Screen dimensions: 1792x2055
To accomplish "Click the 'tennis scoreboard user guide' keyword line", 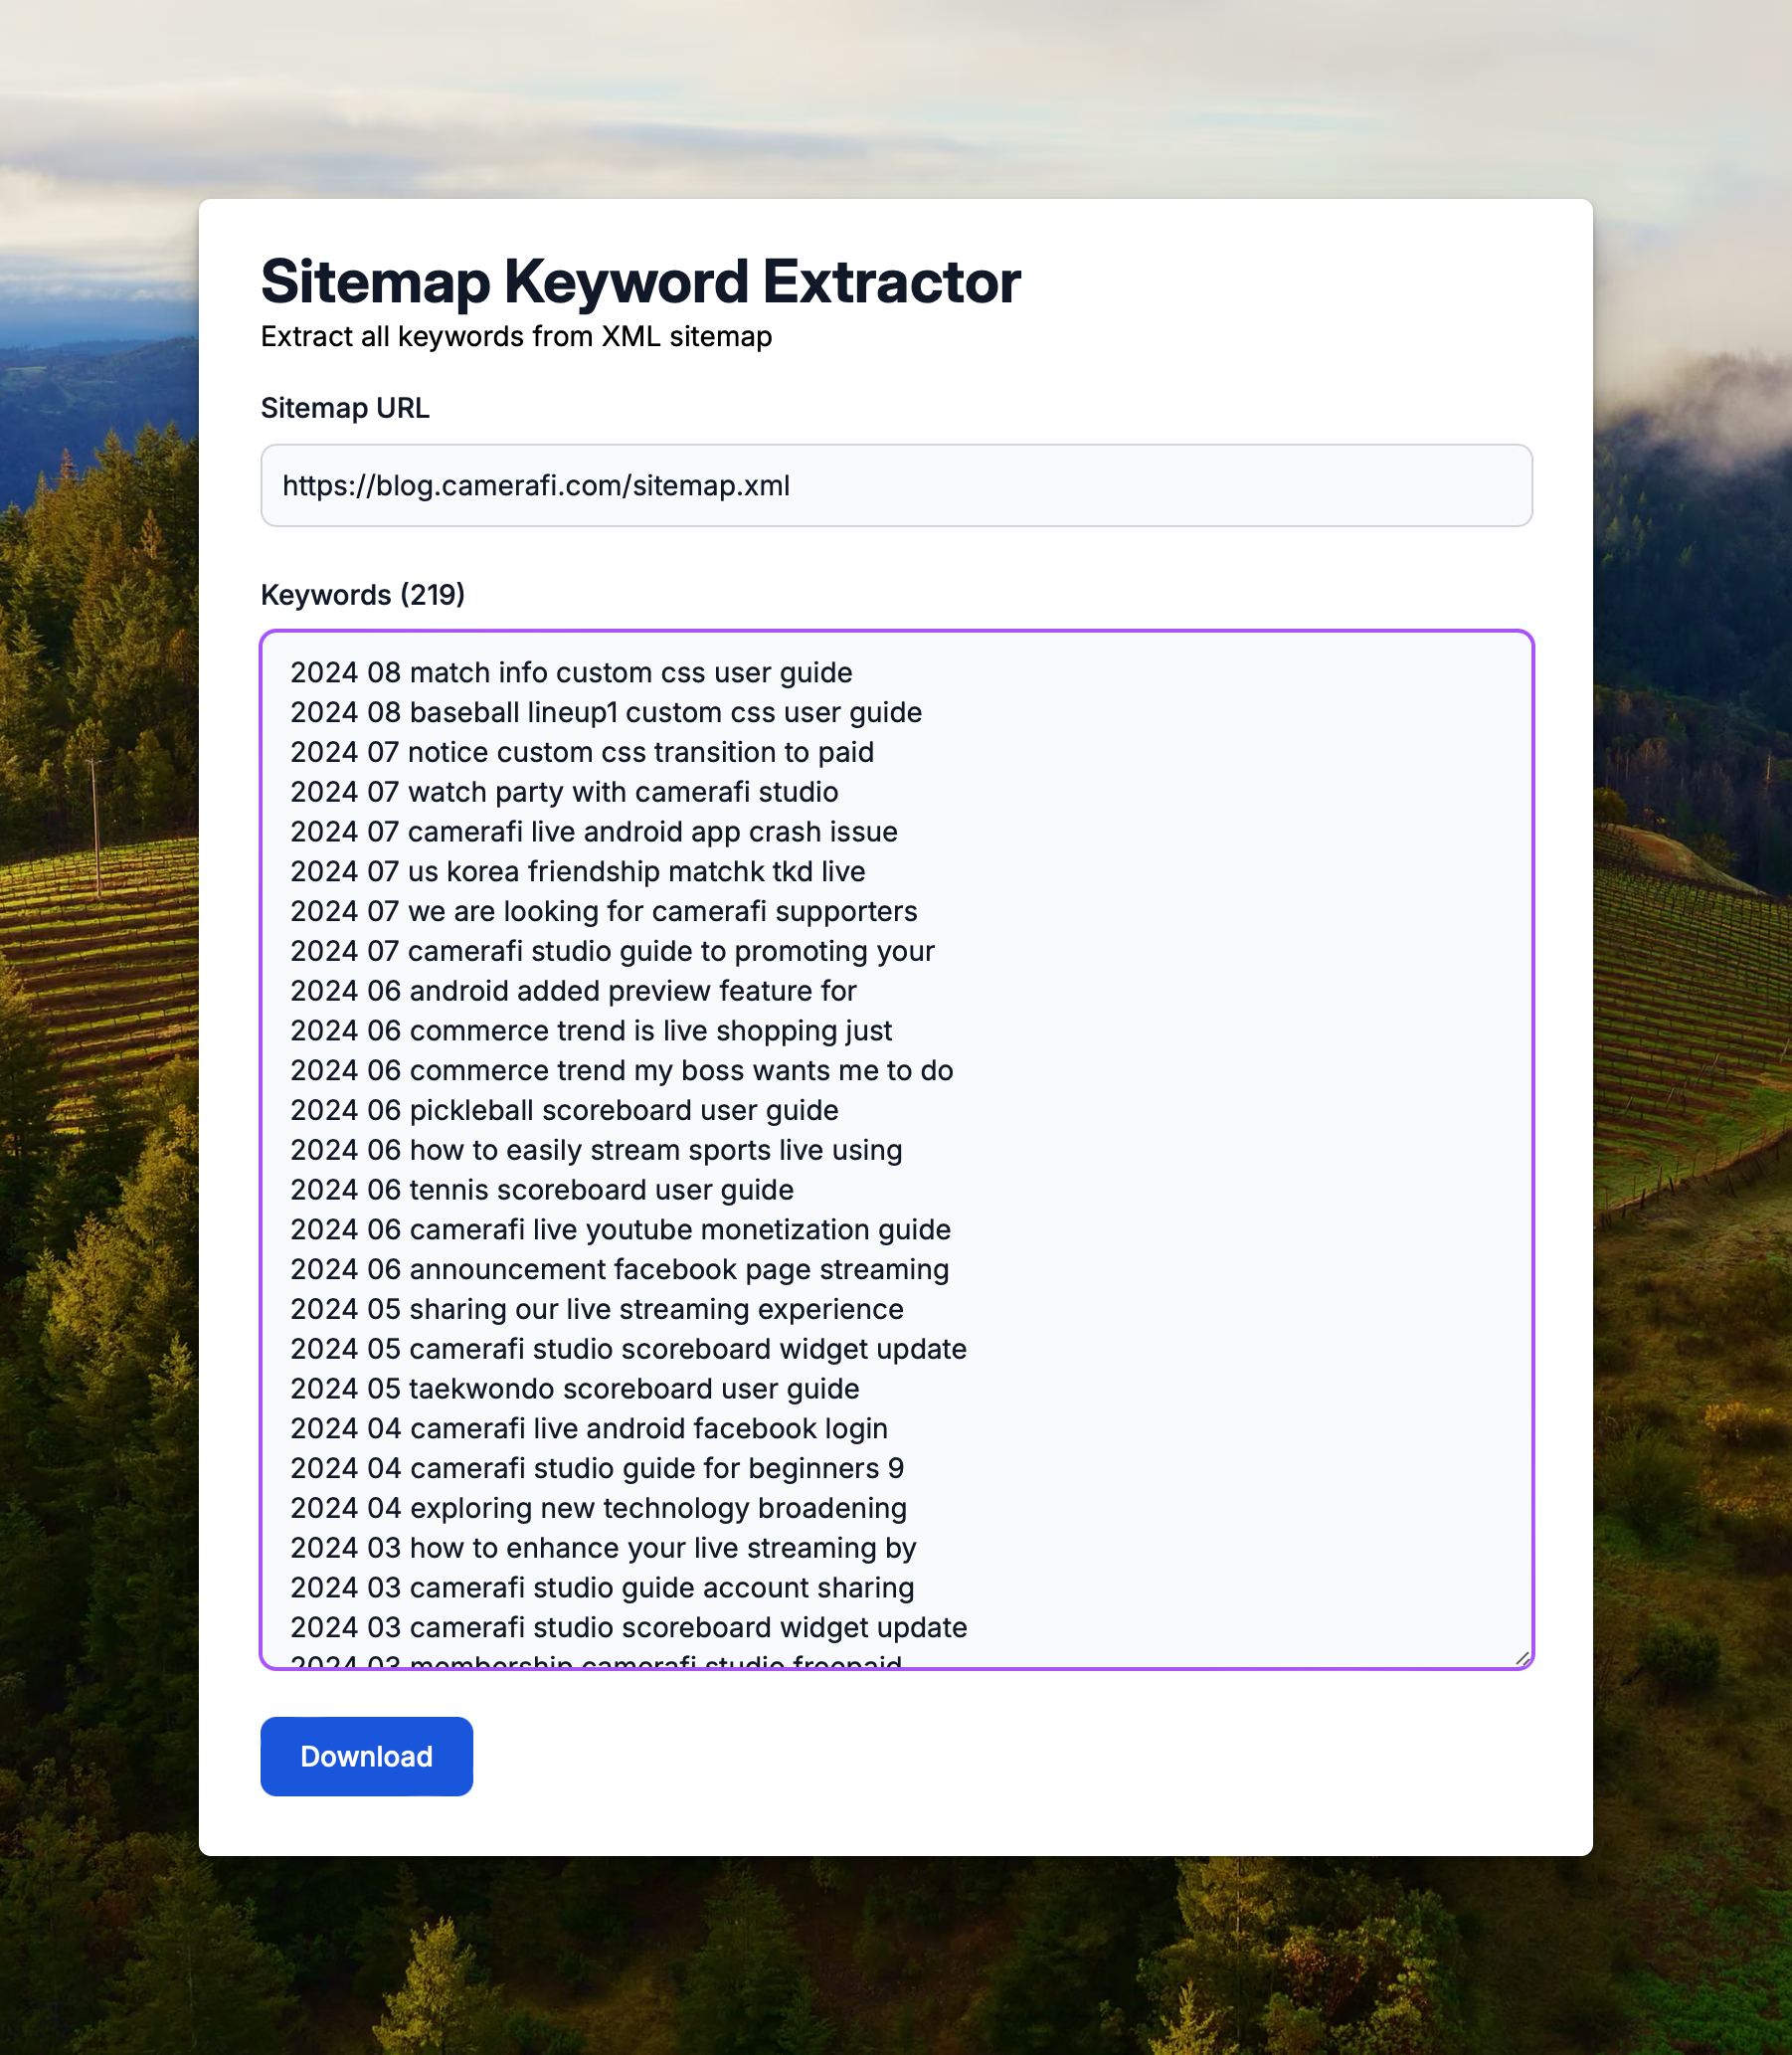I will coord(542,1190).
